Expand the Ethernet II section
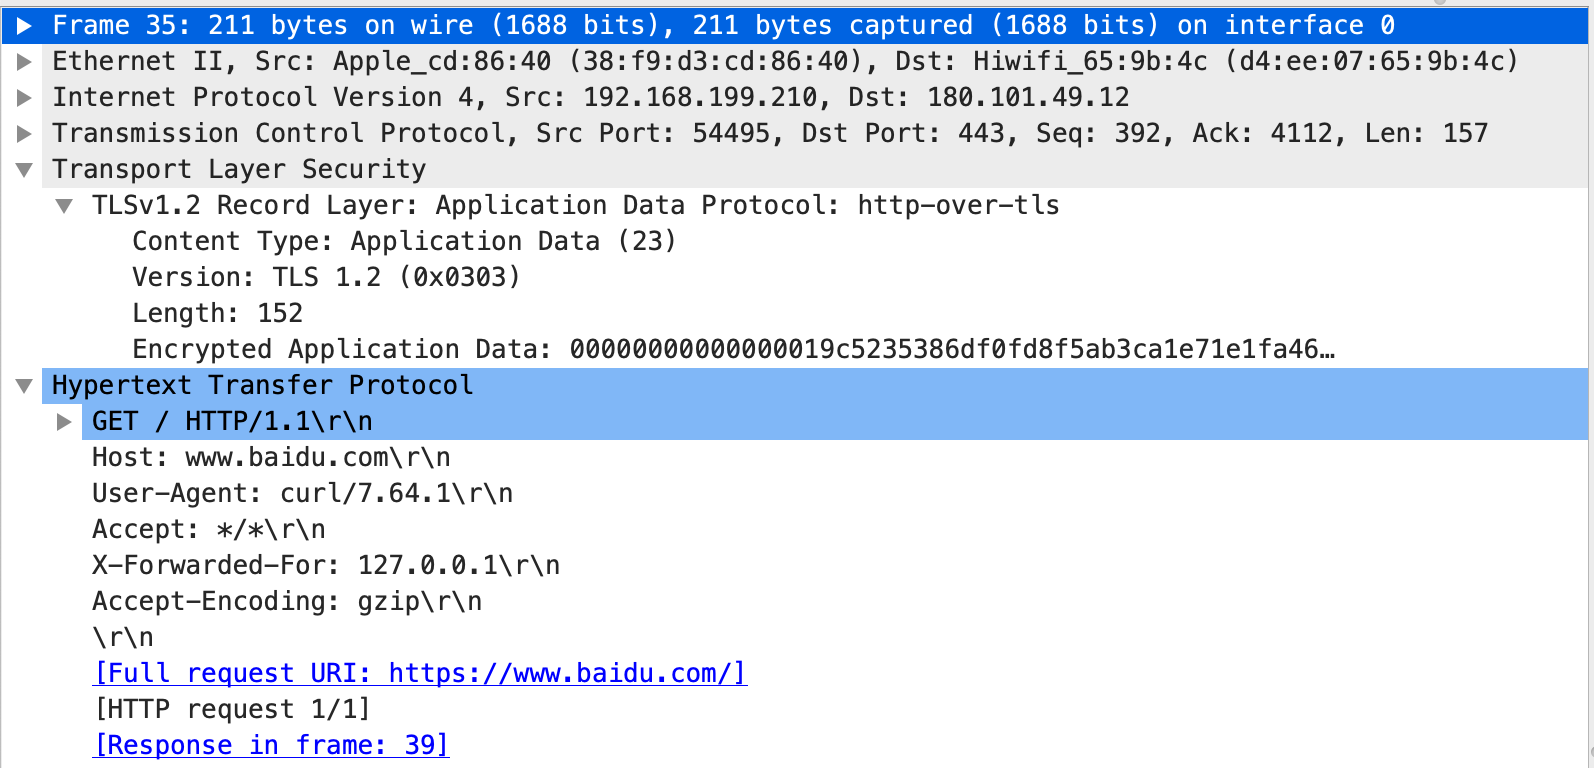The width and height of the screenshot is (1594, 768). (x=25, y=62)
